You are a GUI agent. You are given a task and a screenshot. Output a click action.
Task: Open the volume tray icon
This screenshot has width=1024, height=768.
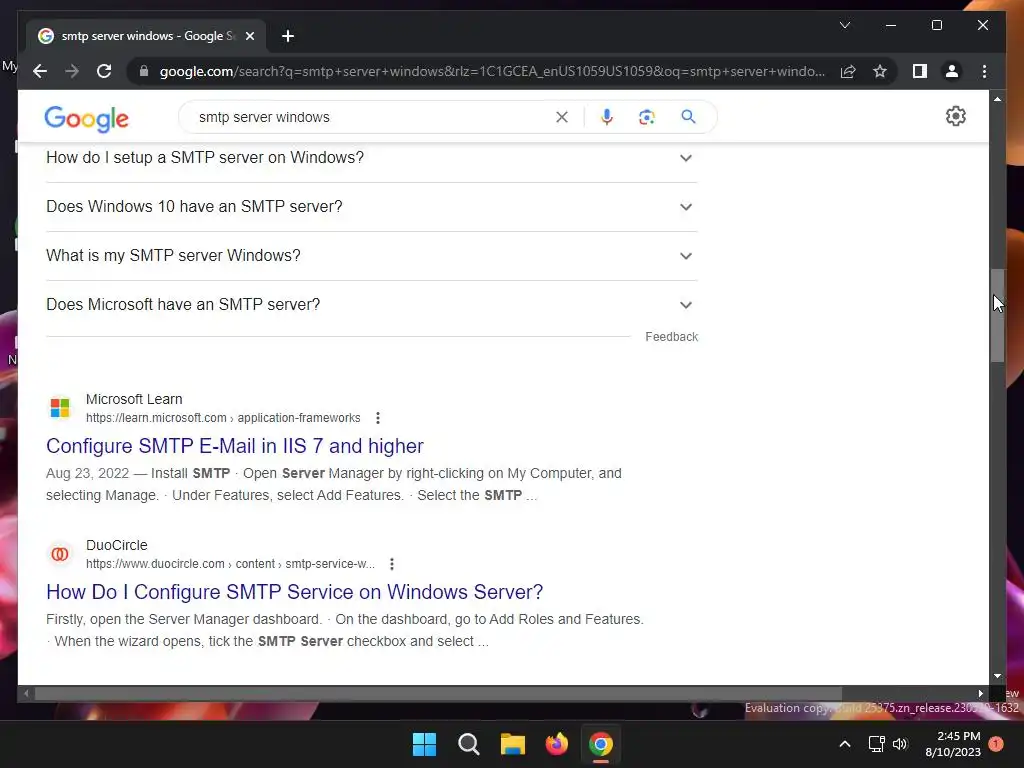click(900, 744)
